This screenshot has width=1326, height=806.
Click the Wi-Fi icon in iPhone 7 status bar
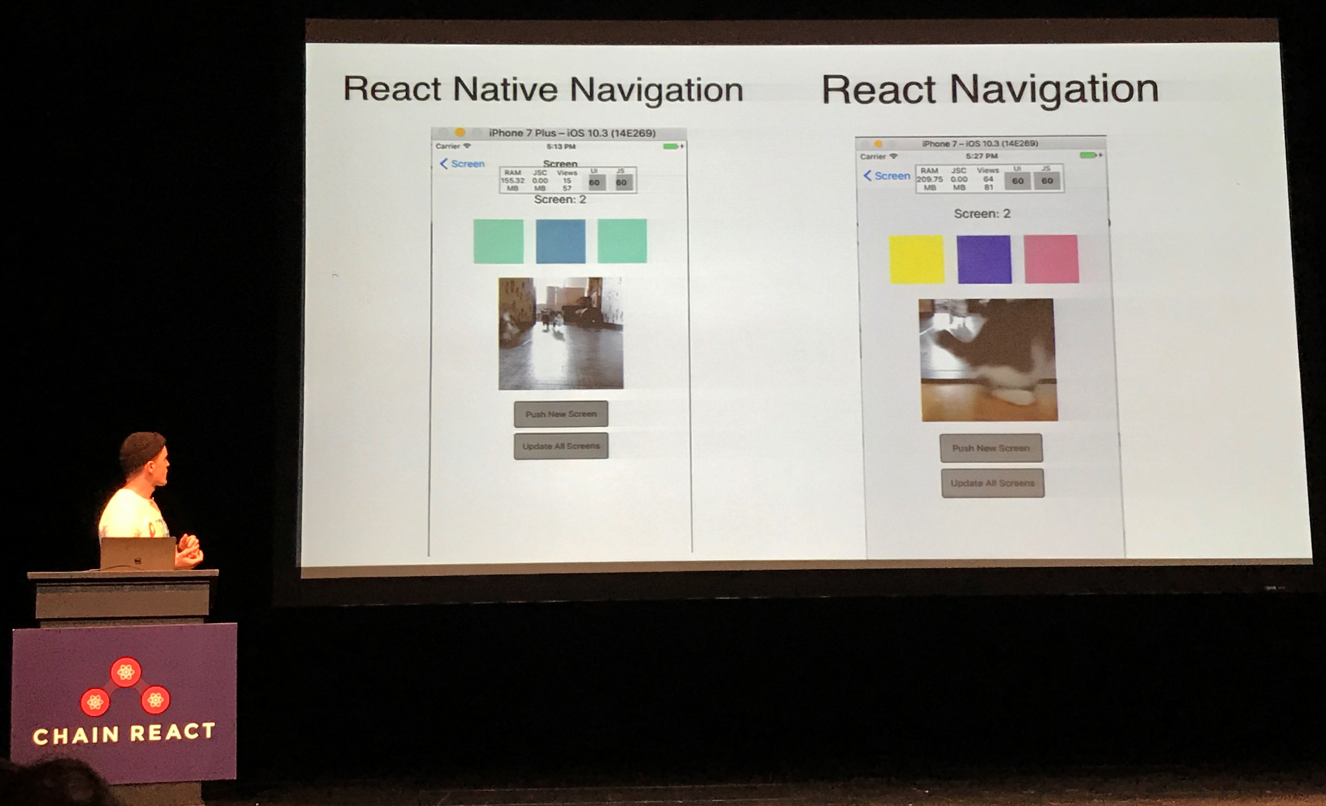[x=893, y=156]
